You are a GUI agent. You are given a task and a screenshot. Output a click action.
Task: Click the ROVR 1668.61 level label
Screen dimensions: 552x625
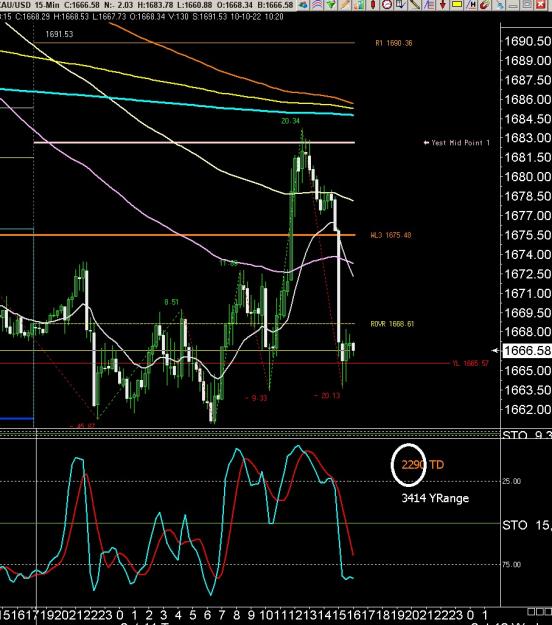[x=392, y=324]
